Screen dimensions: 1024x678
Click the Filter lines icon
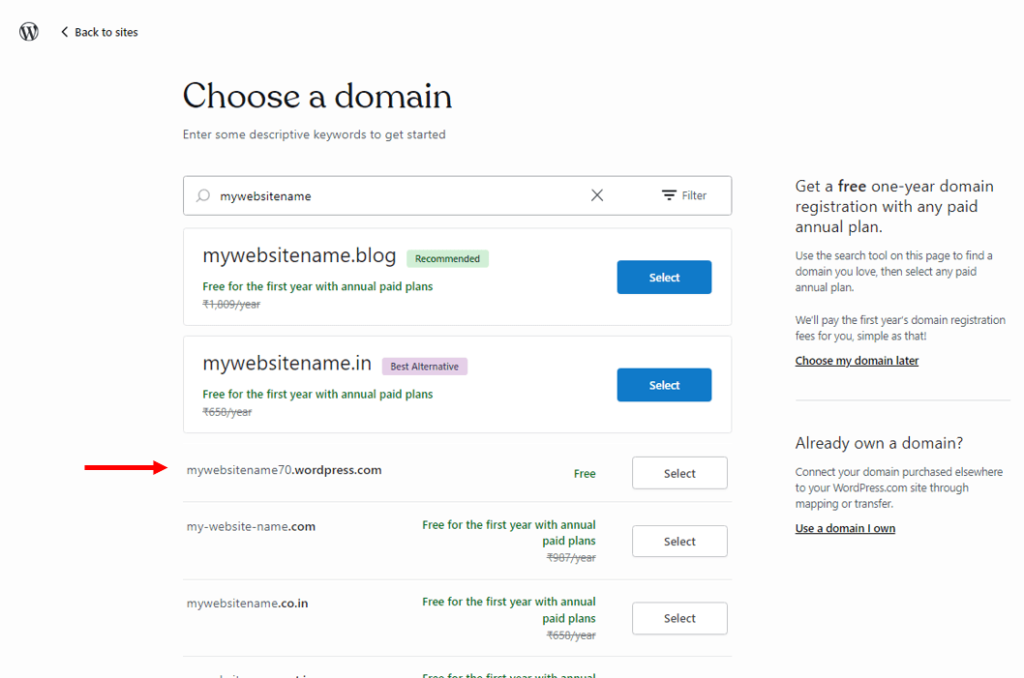pos(669,195)
